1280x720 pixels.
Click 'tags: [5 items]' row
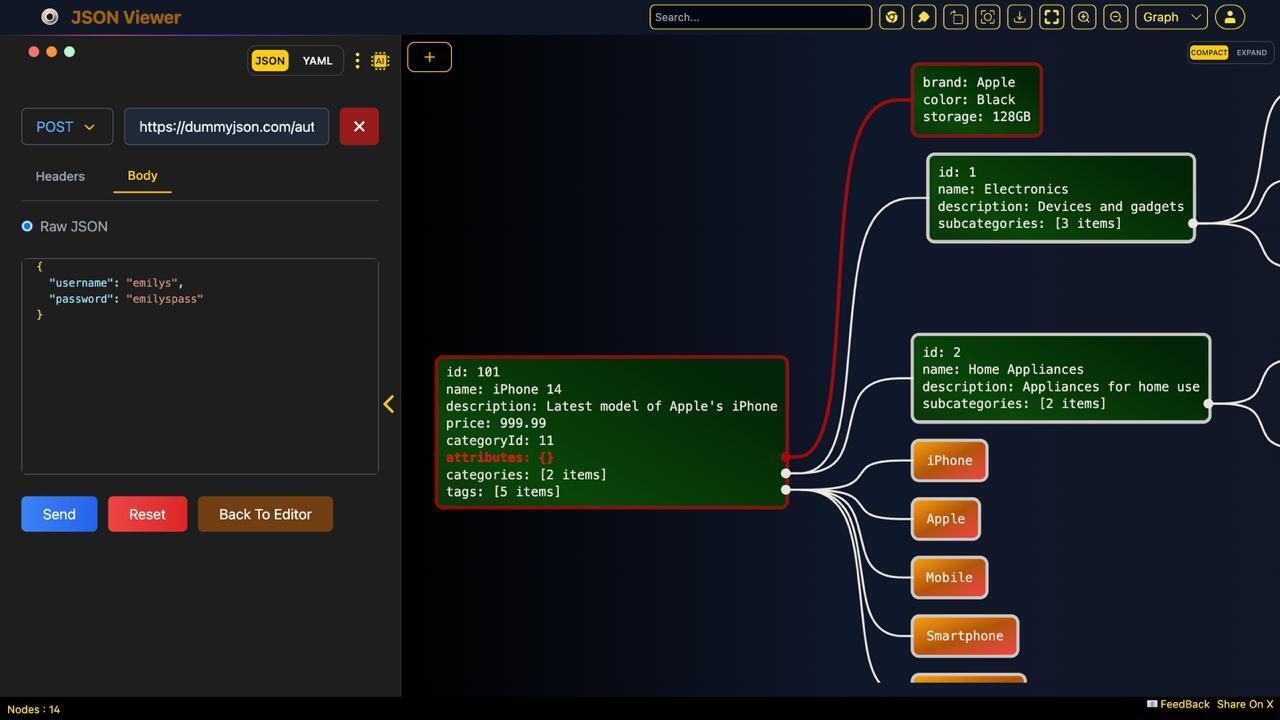point(503,492)
